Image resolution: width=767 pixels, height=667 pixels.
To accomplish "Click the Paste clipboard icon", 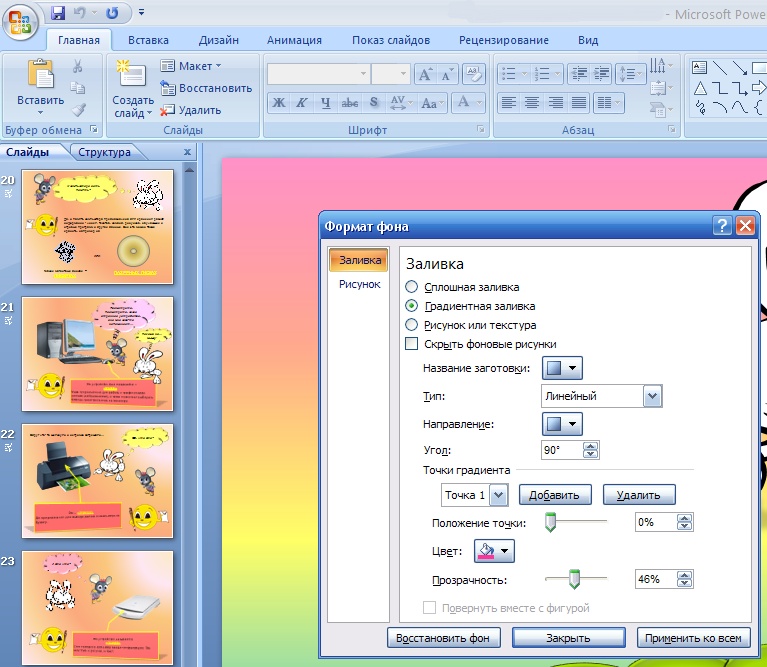I will point(40,76).
